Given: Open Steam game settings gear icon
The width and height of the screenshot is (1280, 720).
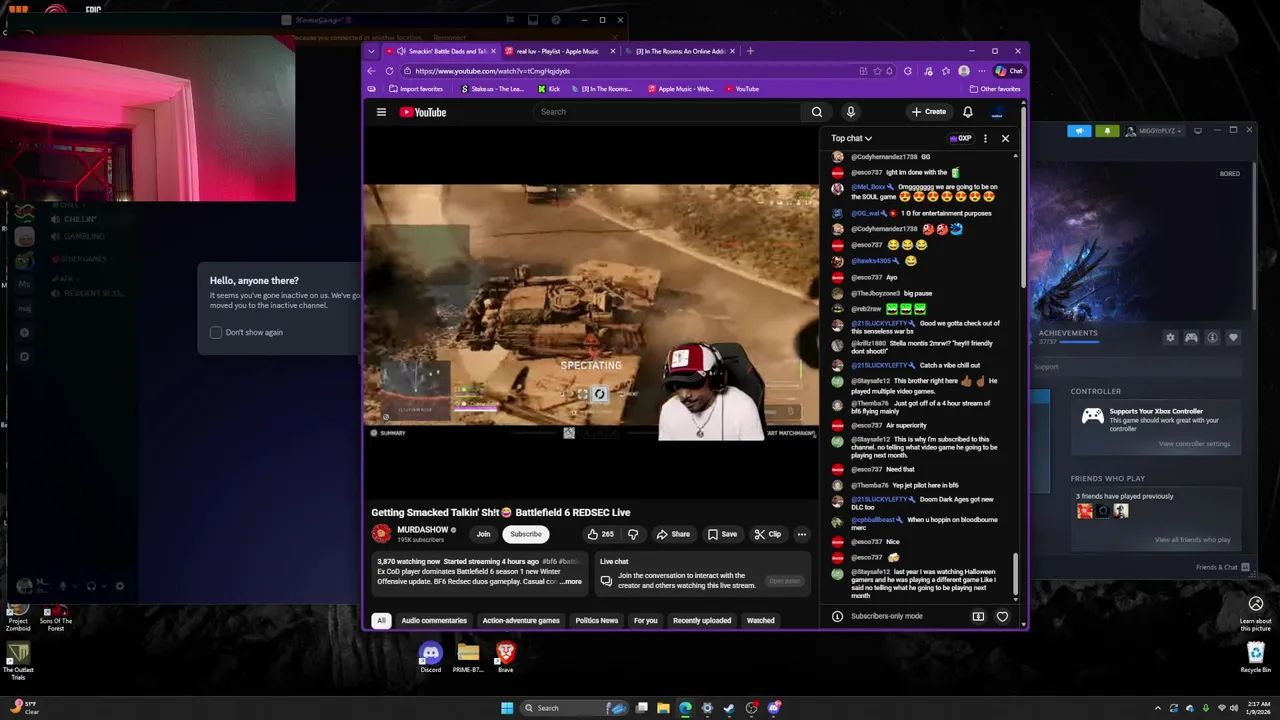Looking at the screenshot, I should (x=1170, y=338).
